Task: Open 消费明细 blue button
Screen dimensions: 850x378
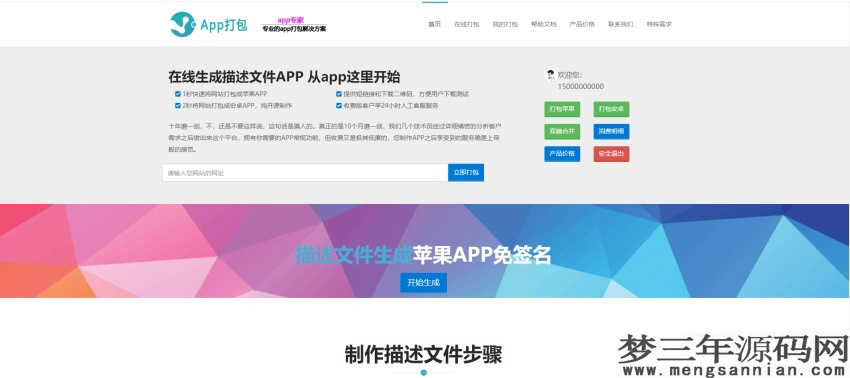Action: coord(611,131)
